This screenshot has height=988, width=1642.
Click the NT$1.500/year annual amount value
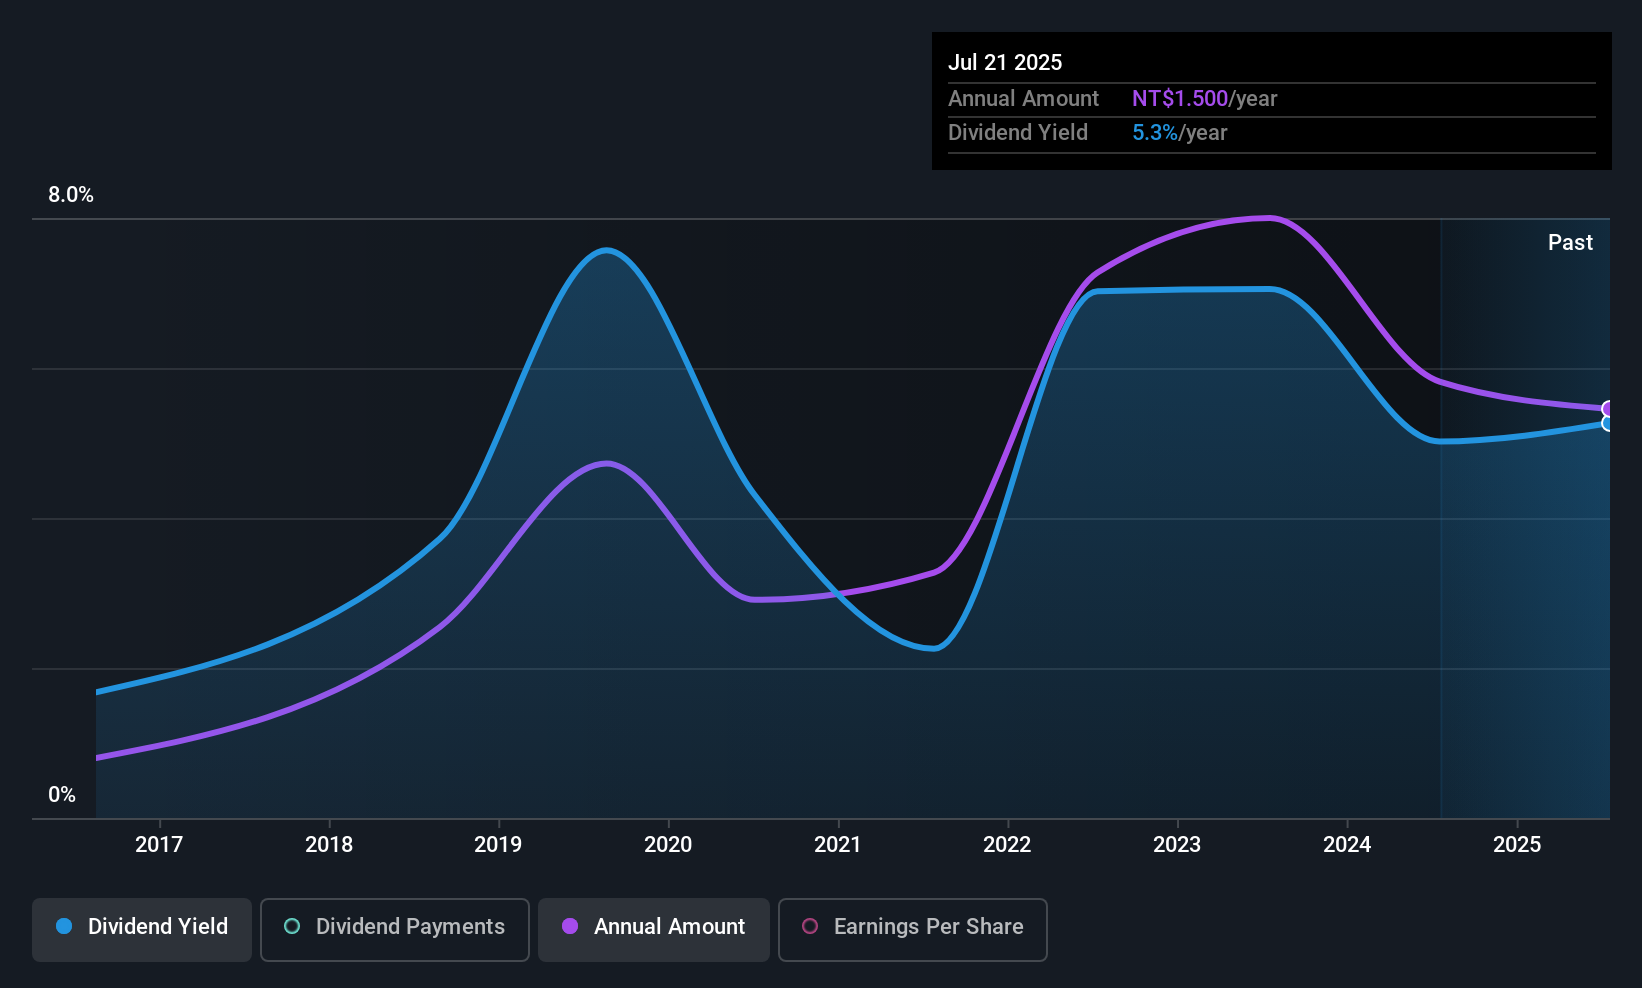[x=1180, y=98]
